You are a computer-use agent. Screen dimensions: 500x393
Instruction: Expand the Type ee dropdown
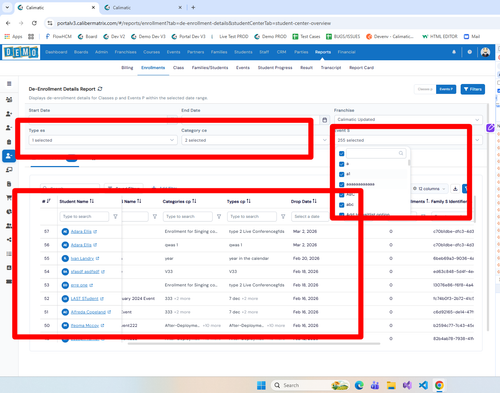tap(103, 140)
